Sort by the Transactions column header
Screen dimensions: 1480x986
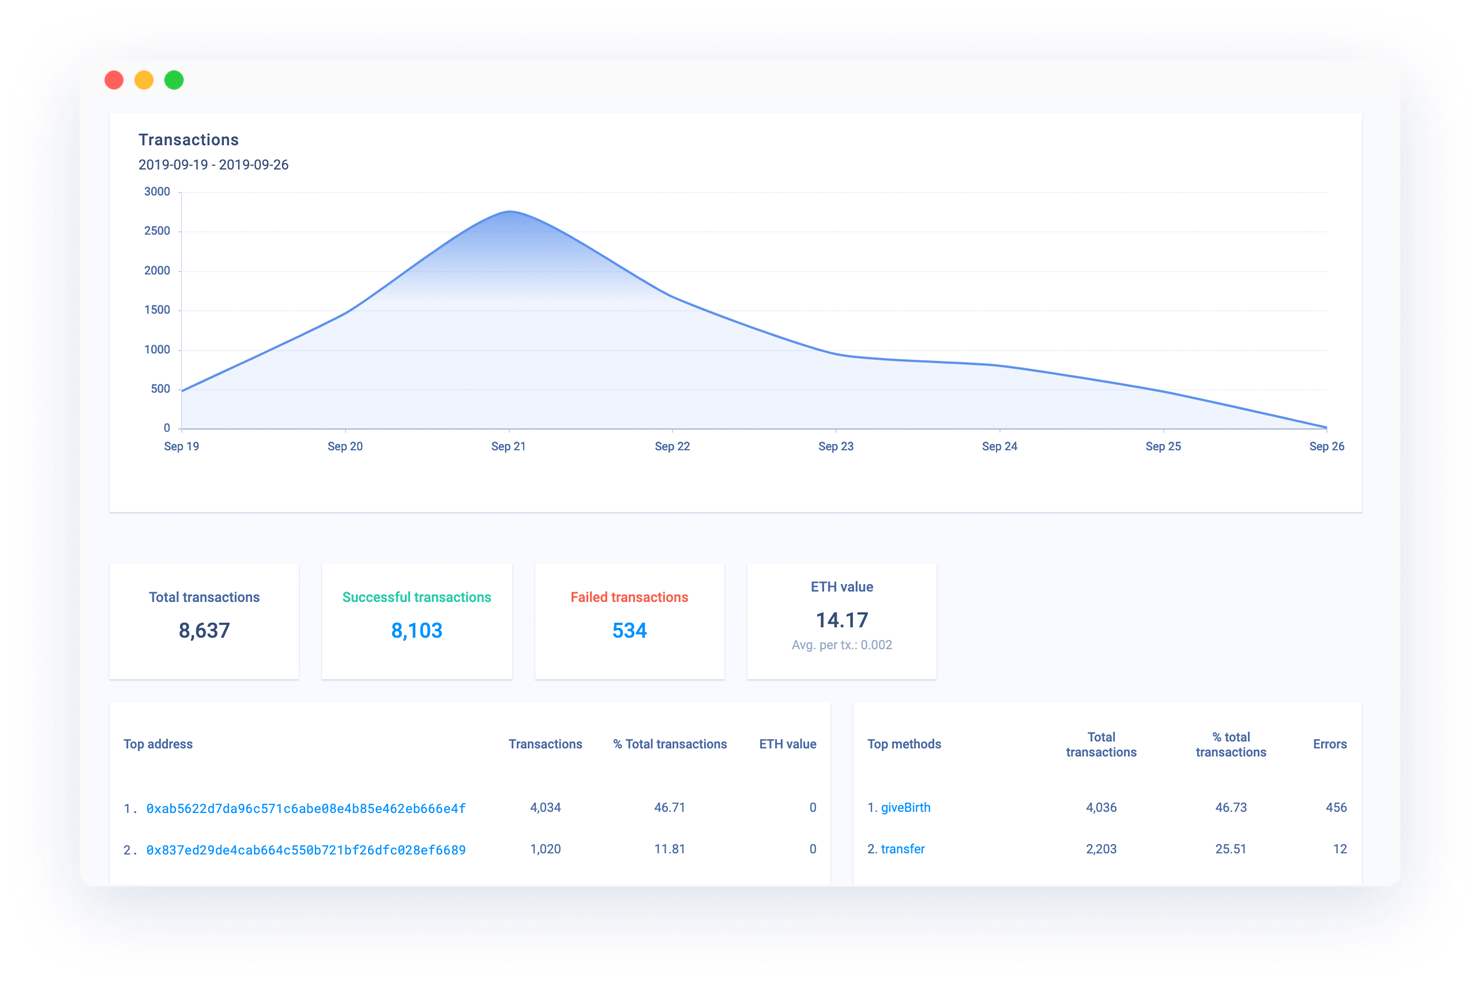pyautogui.click(x=545, y=744)
